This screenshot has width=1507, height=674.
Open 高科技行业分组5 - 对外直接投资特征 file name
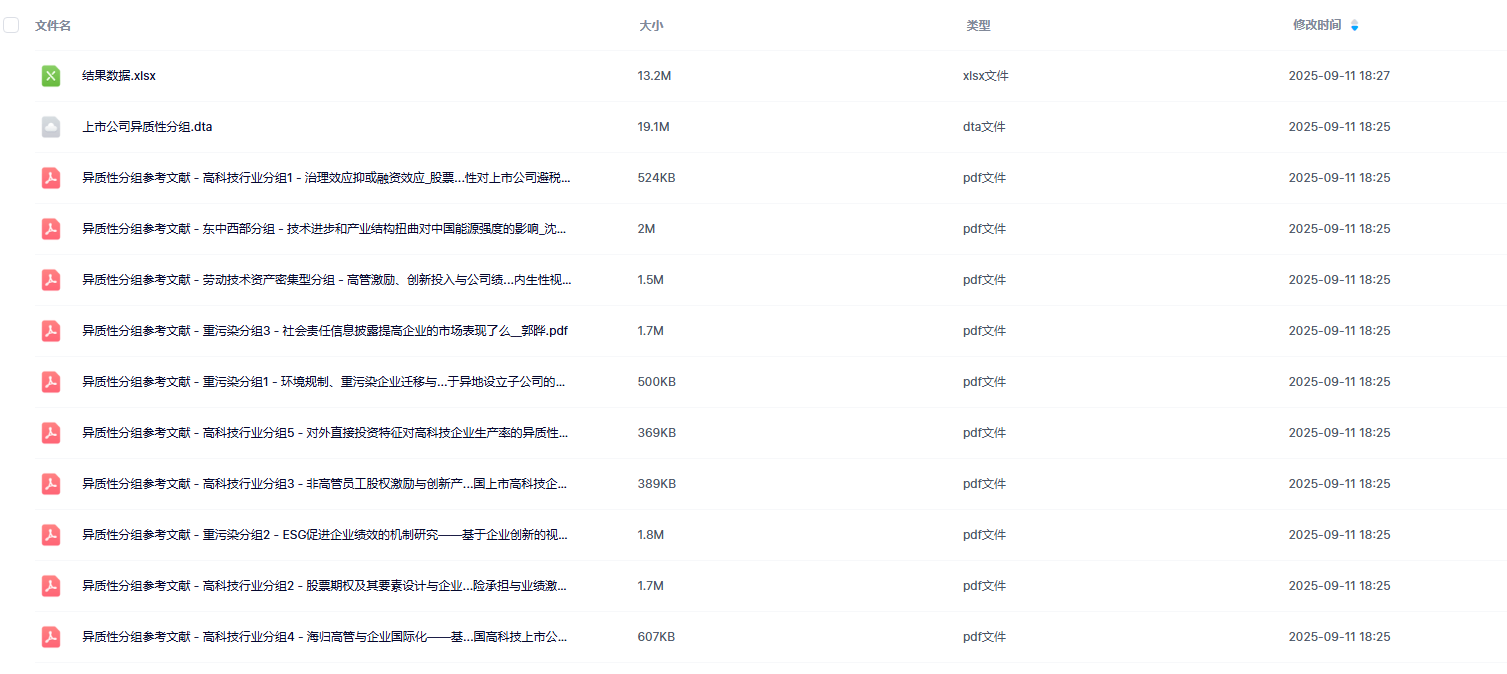[326, 433]
